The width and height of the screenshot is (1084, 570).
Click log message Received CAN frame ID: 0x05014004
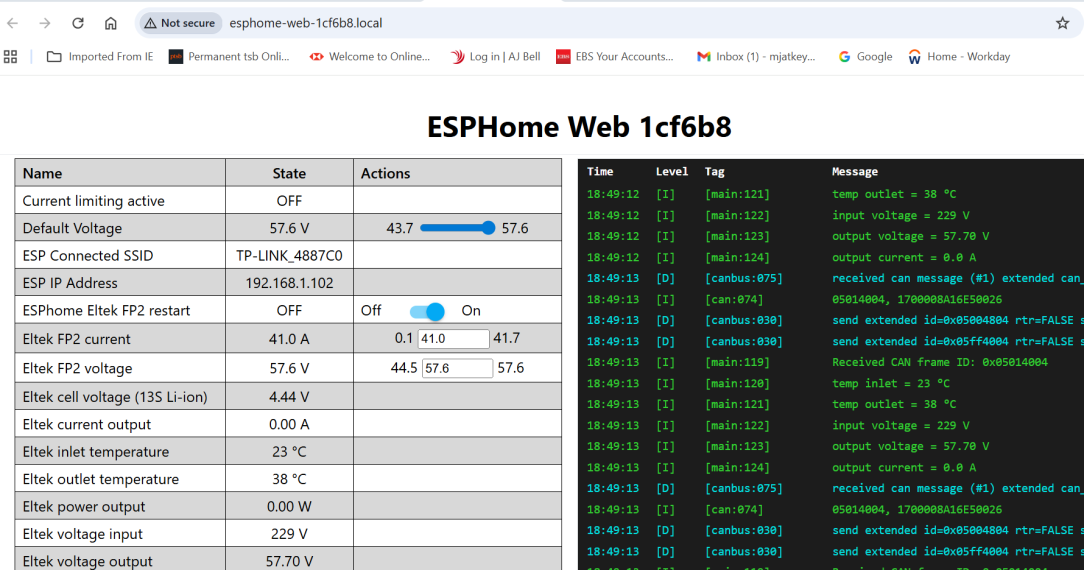click(940, 362)
